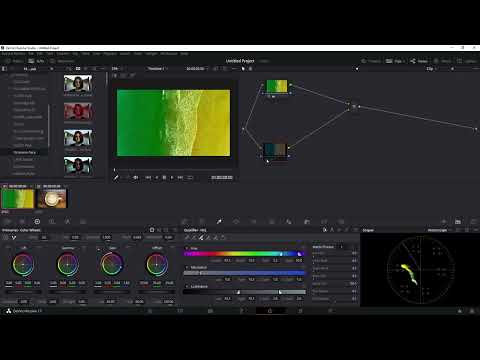Viewport: 480px width, 360px height.
Task: Open the Curves palette icon
Action: click(x=185, y=221)
